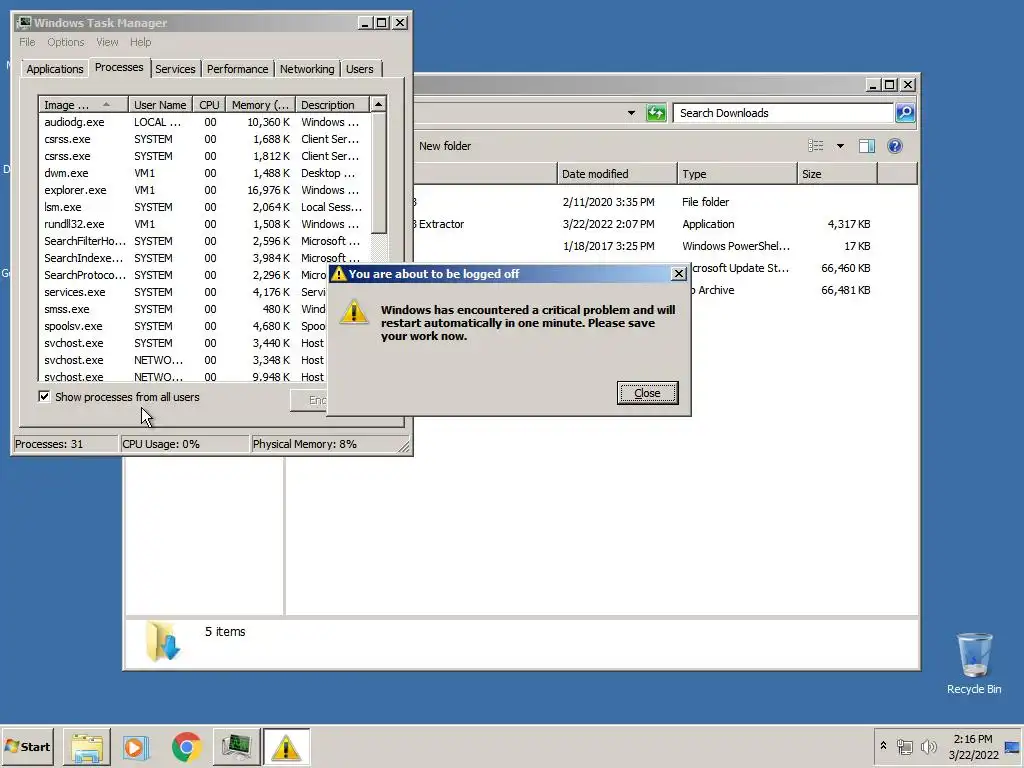The width and height of the screenshot is (1024, 768).
Task: Sort files by Type column
Action: point(737,174)
